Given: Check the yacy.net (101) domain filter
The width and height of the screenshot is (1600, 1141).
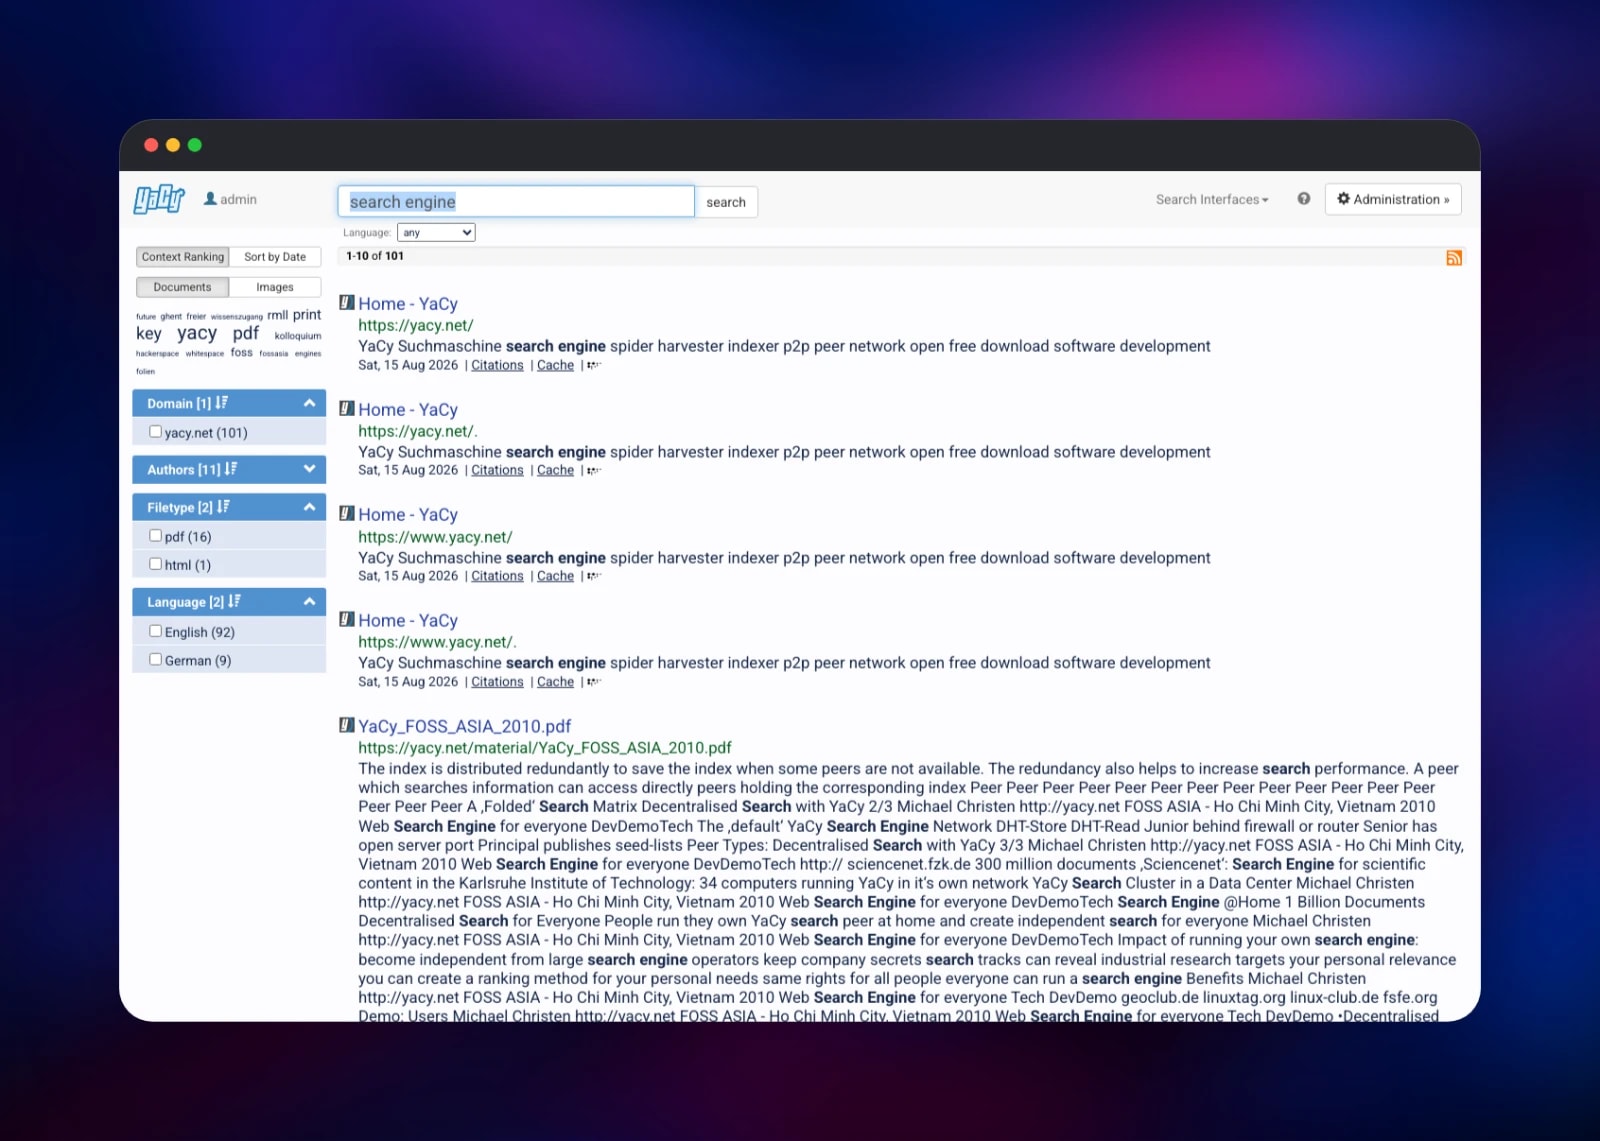Looking at the screenshot, I should (x=155, y=432).
